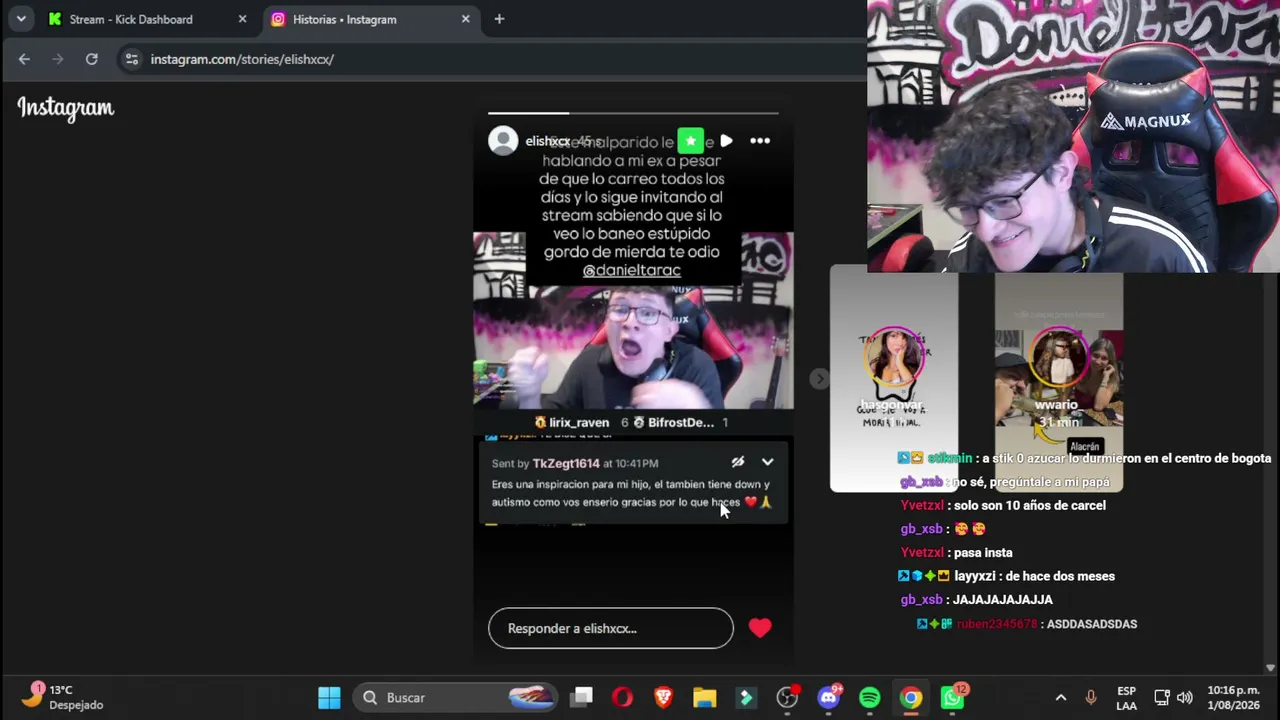Open a new browser tab

(x=499, y=19)
